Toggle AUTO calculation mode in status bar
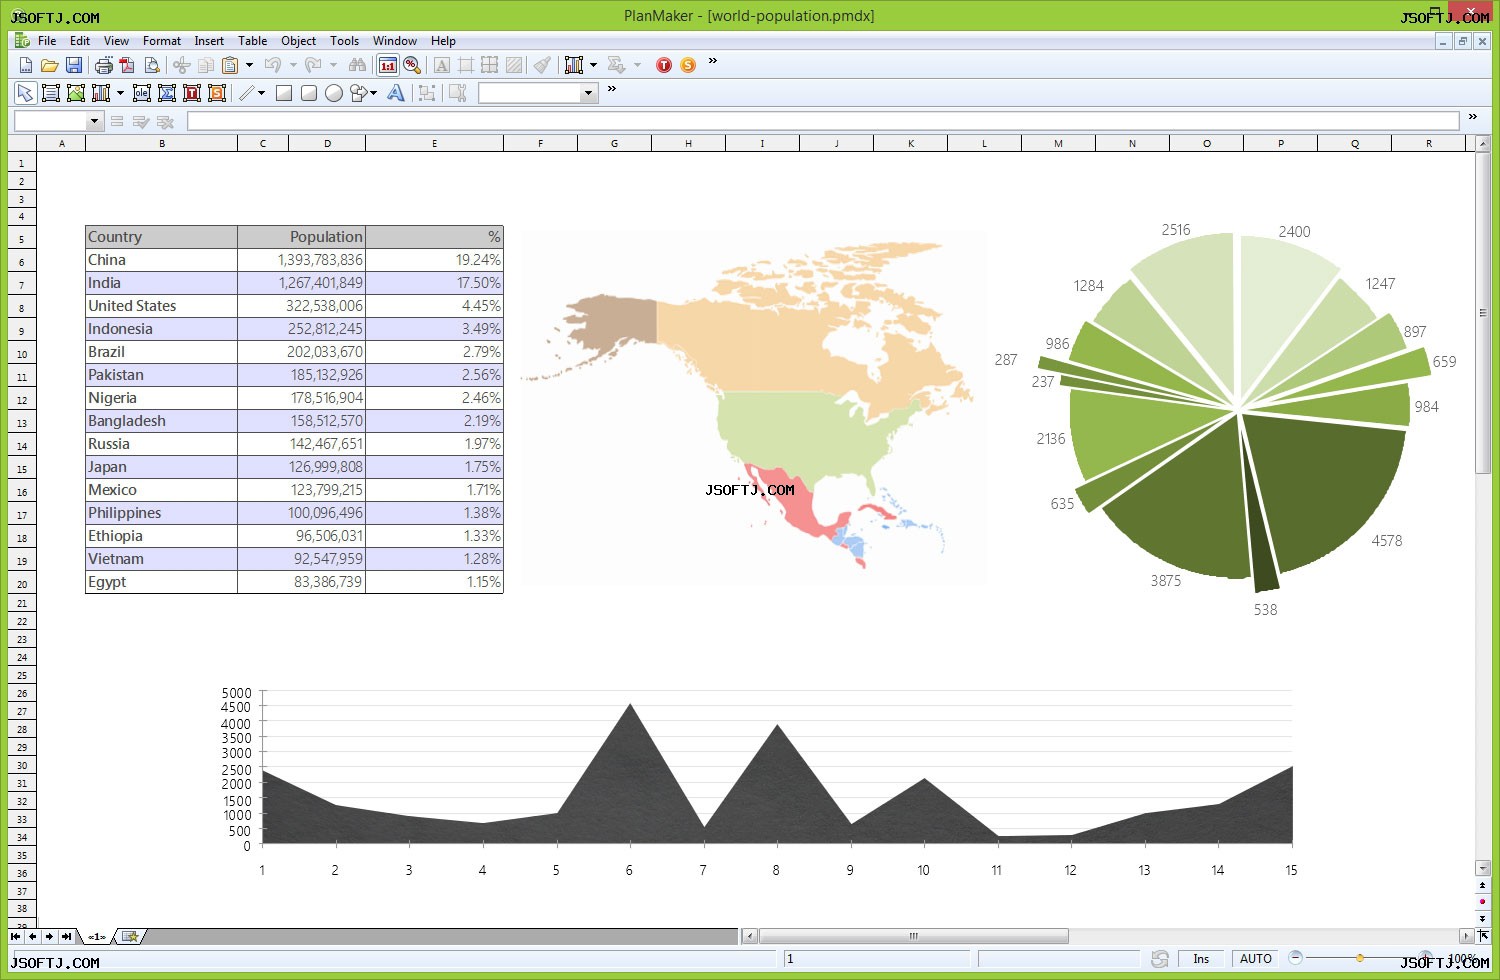This screenshot has width=1500, height=980. coord(1256,959)
